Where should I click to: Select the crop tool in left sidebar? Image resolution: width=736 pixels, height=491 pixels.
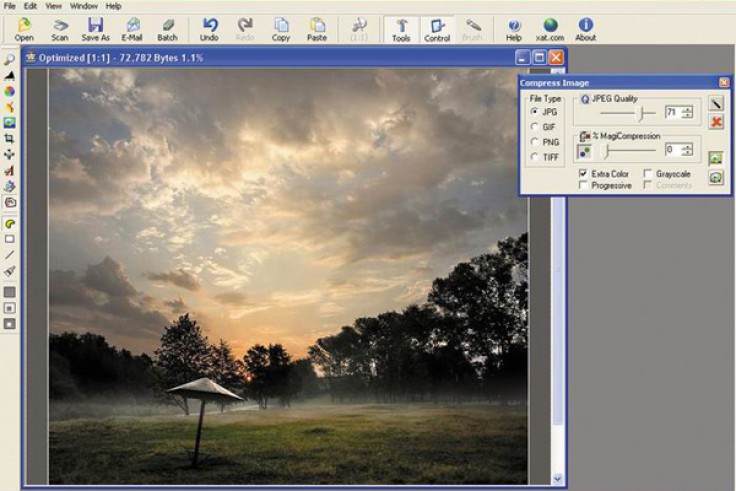pos(9,138)
